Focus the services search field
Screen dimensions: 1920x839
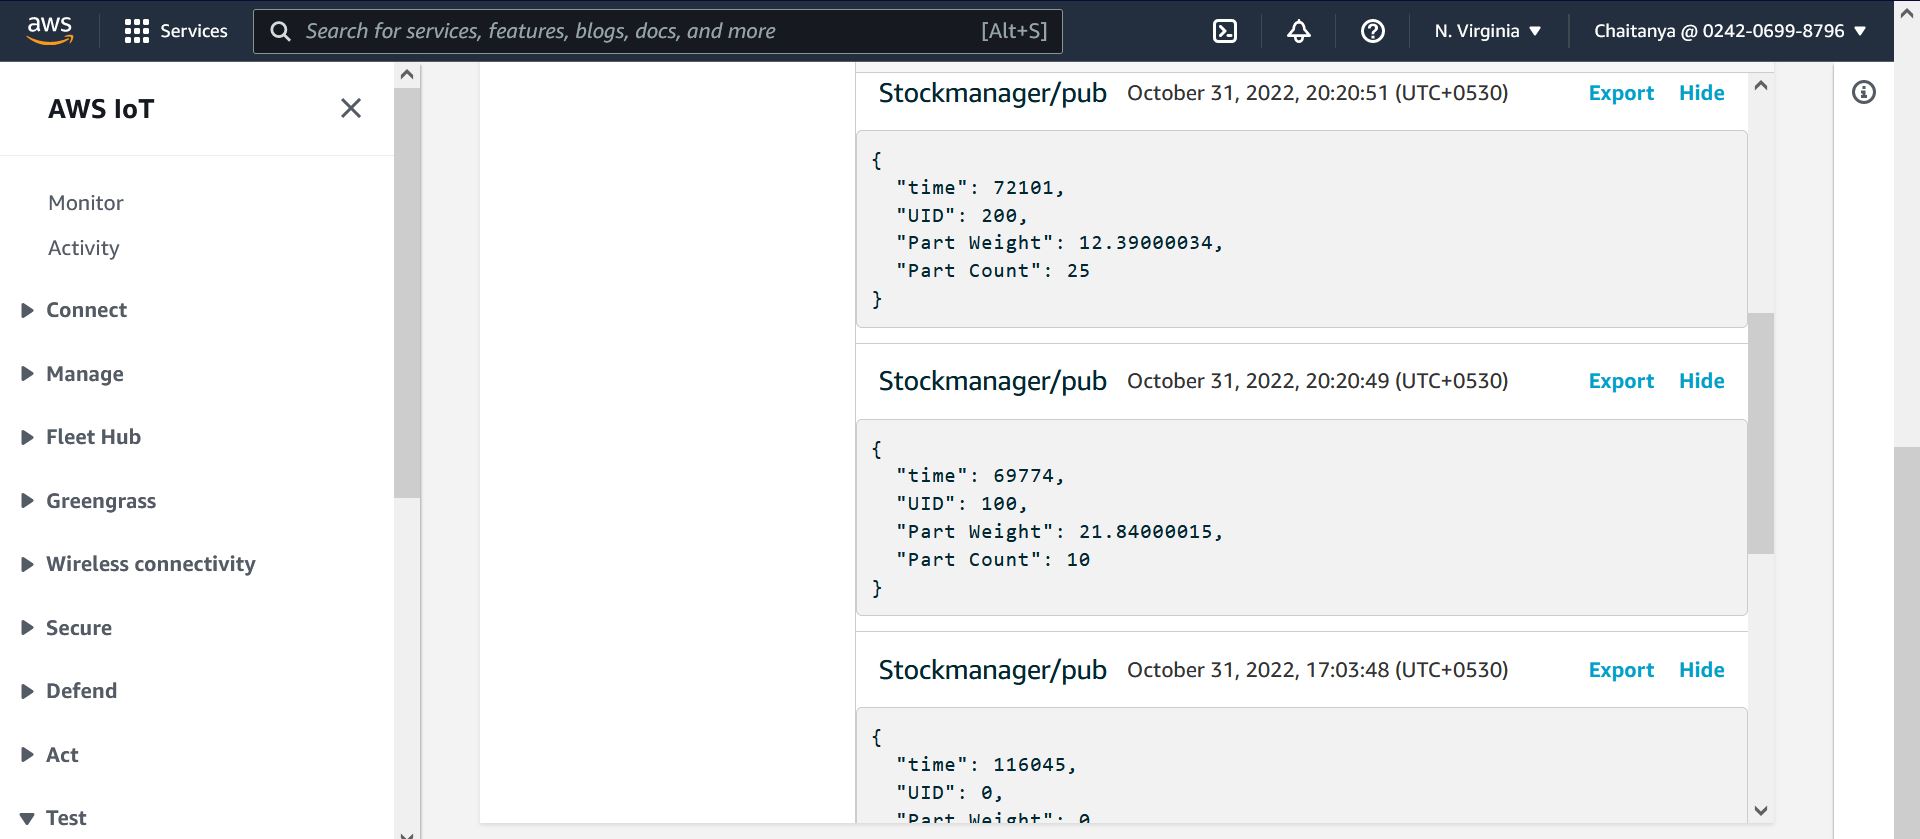[658, 31]
